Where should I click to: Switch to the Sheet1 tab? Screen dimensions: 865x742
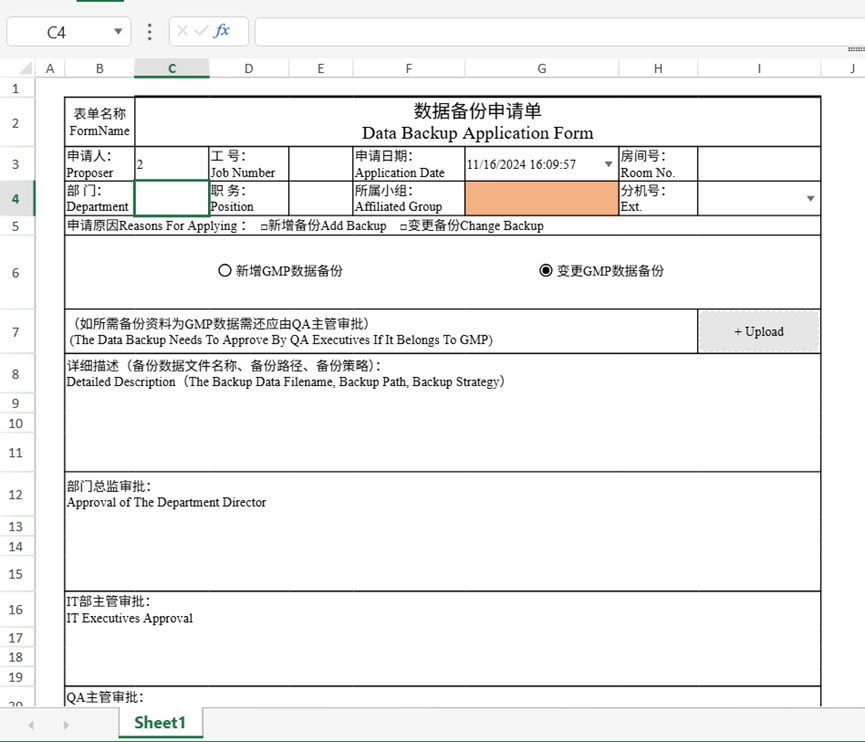point(160,722)
